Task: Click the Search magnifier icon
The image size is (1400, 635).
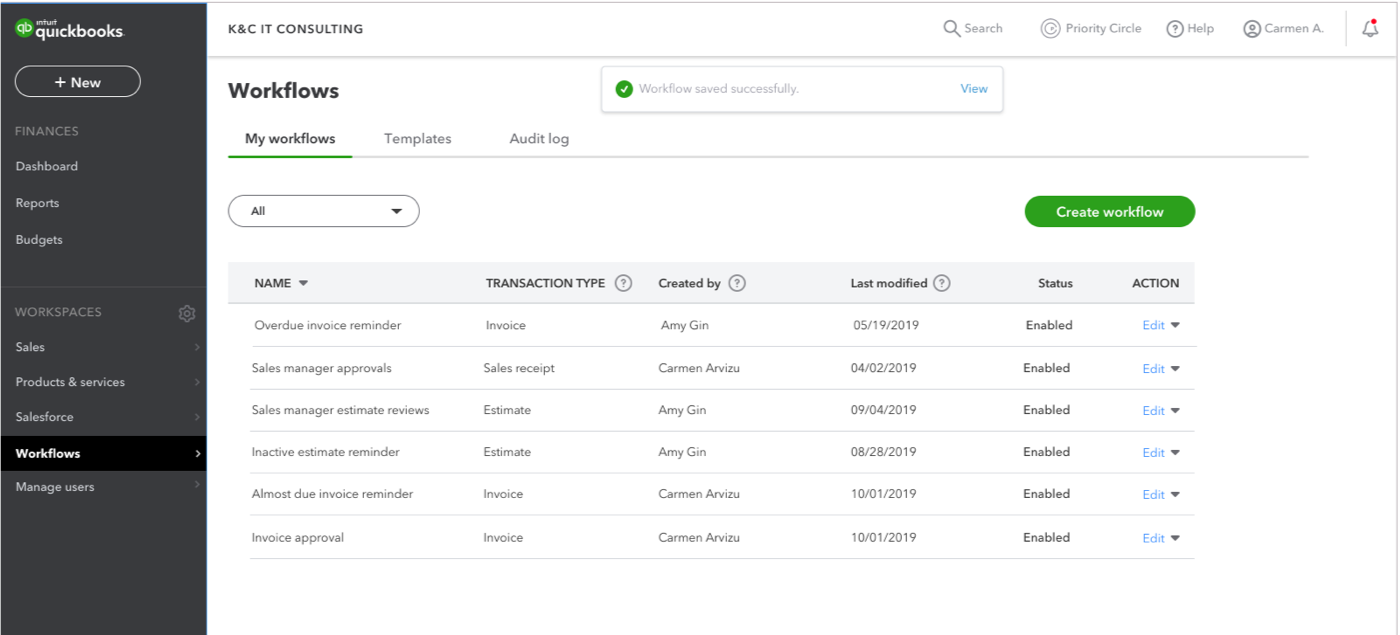Action: point(951,28)
